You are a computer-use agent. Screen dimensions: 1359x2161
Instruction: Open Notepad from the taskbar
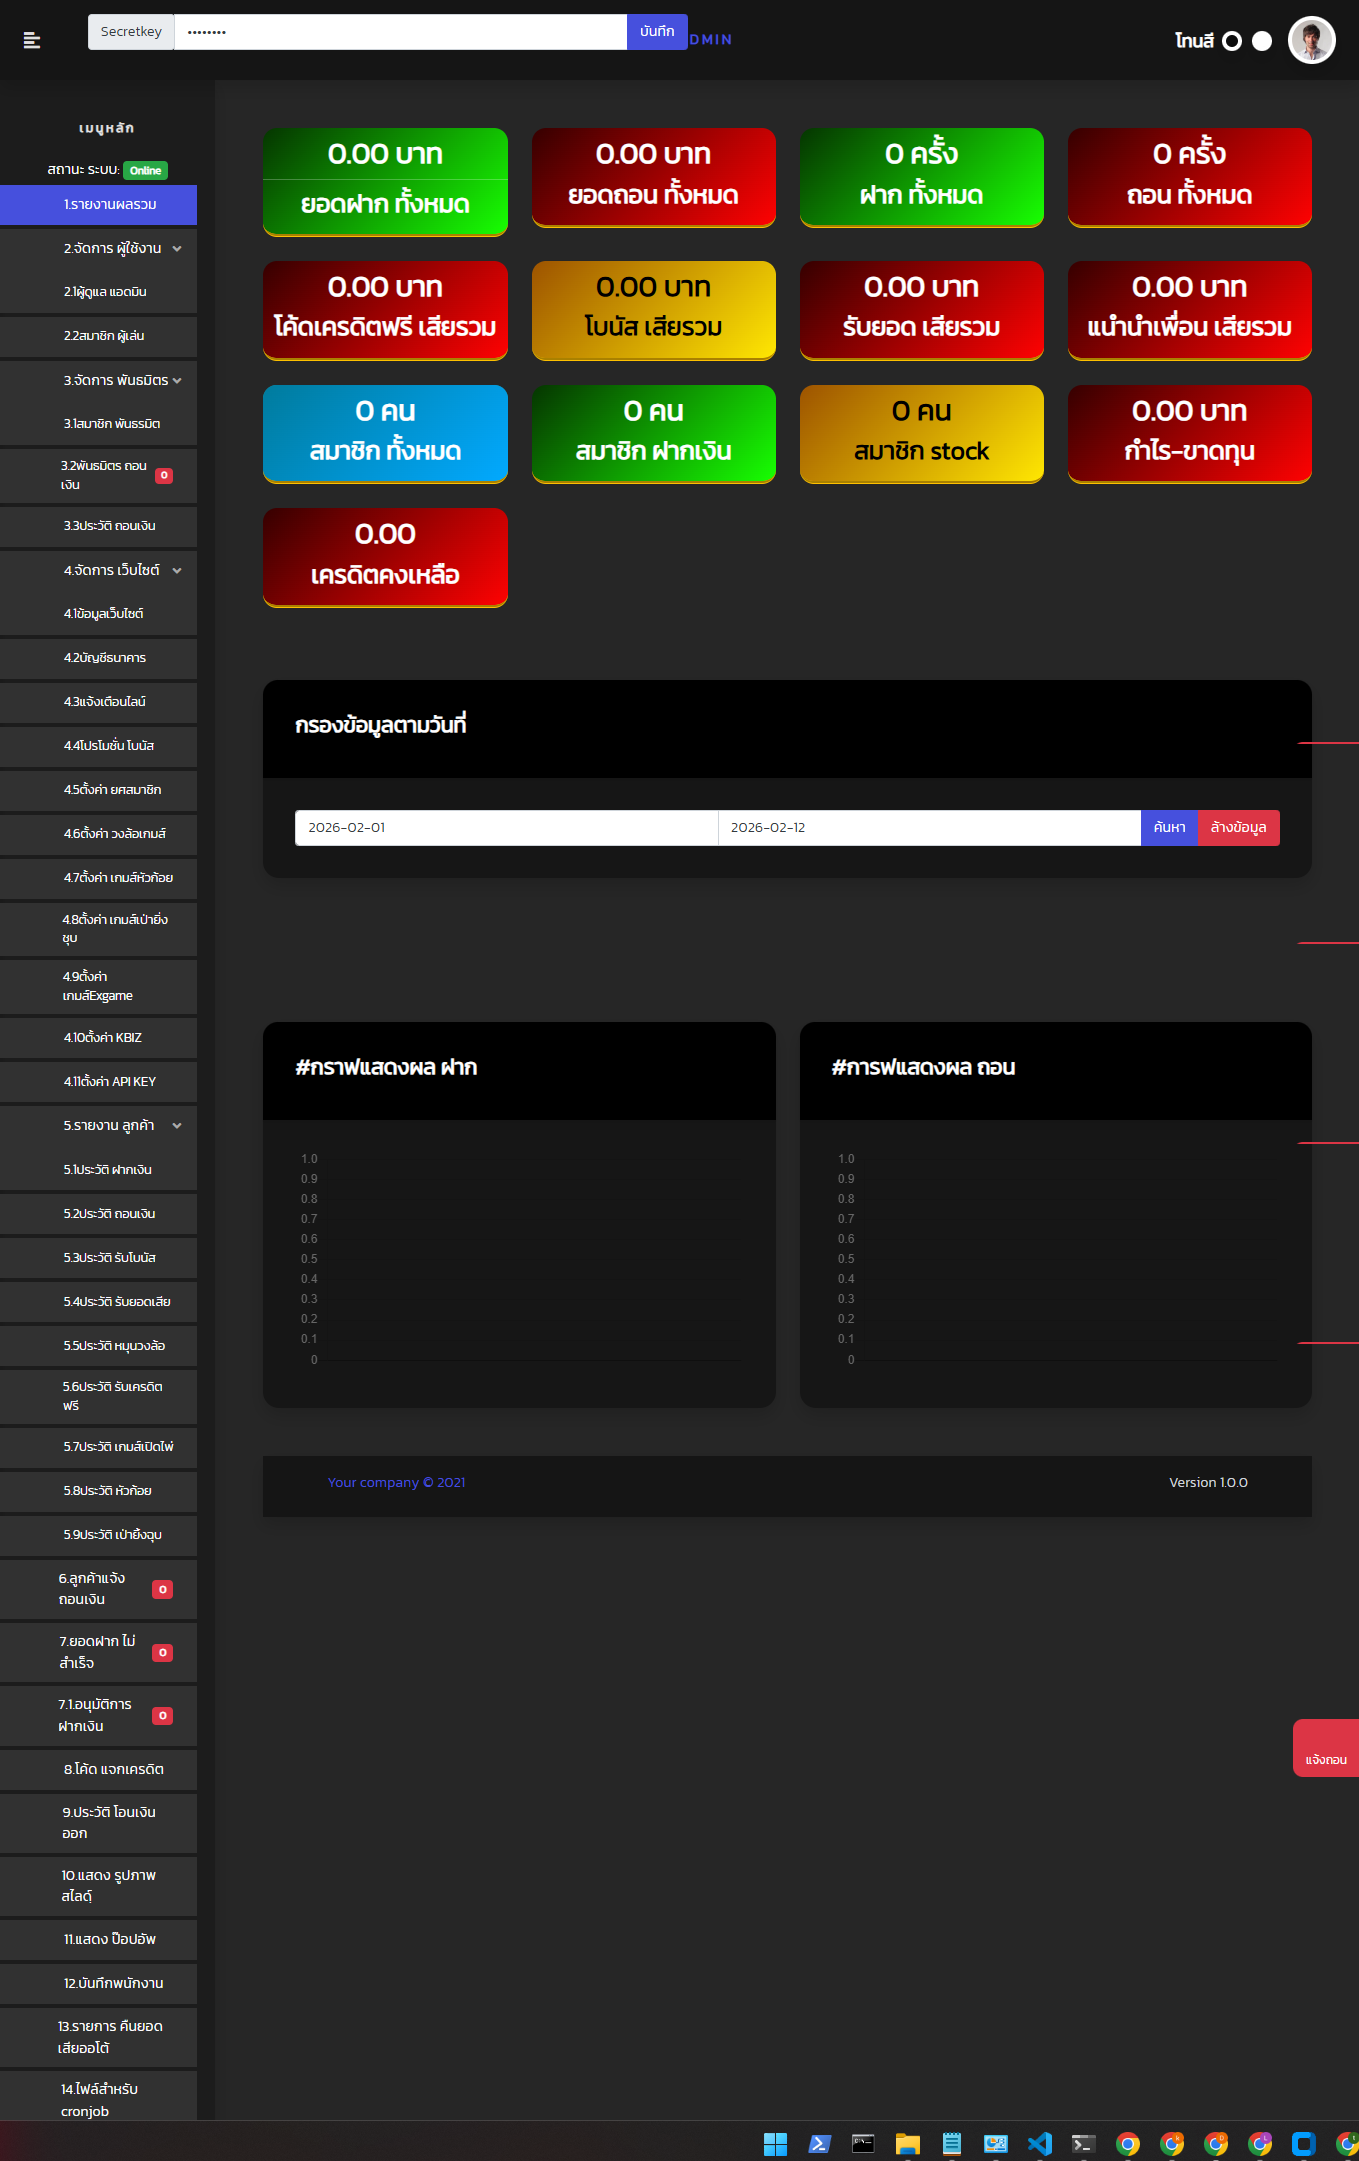coord(951,2143)
